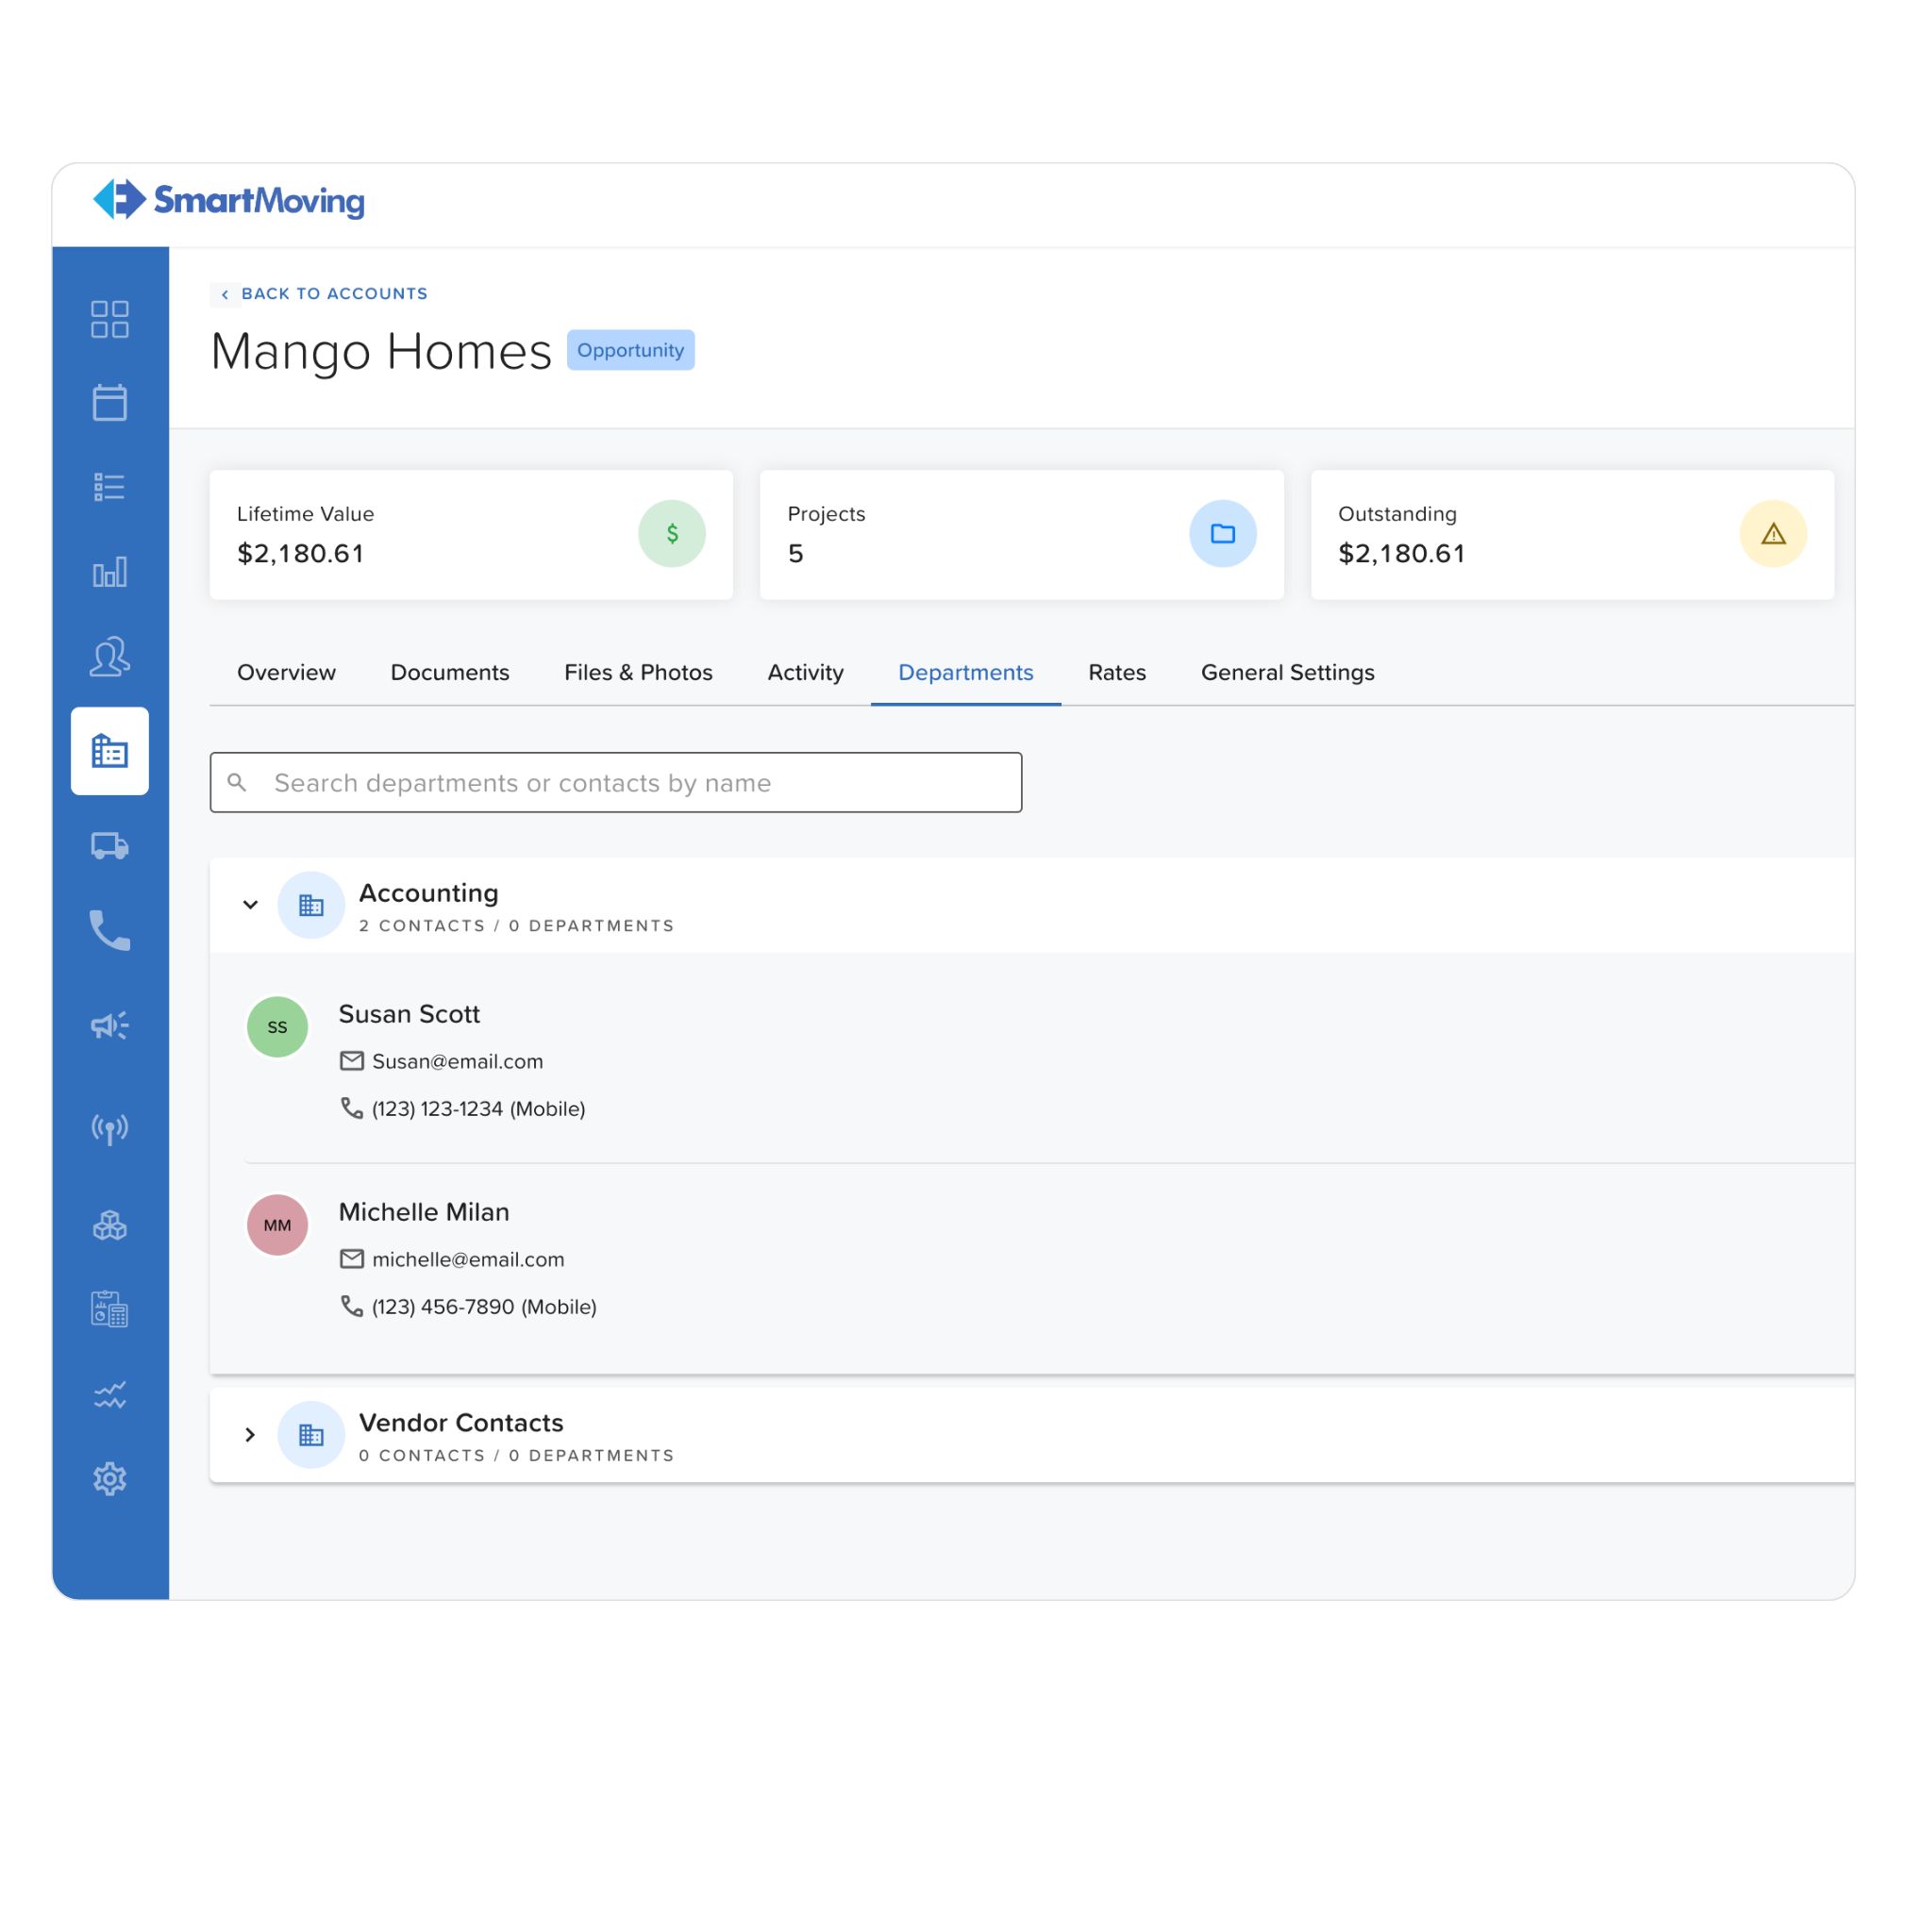Open the calculator clipboard icon in sidebar
Screen dimensions: 1907x1932
pos(109,1309)
